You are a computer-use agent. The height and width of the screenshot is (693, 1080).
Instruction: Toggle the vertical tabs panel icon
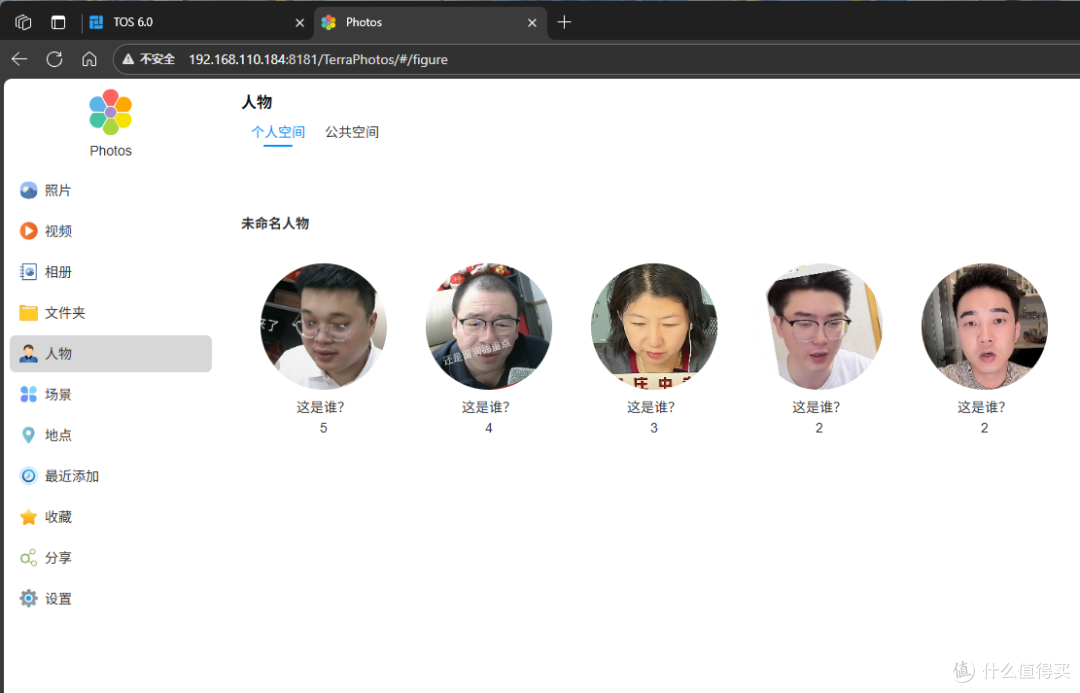(x=59, y=22)
